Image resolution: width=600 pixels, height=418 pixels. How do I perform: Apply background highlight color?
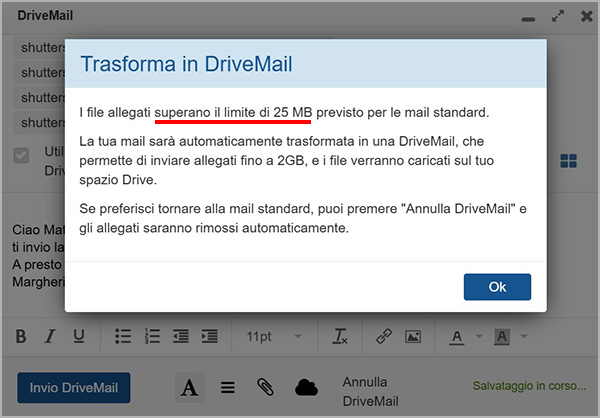(502, 337)
